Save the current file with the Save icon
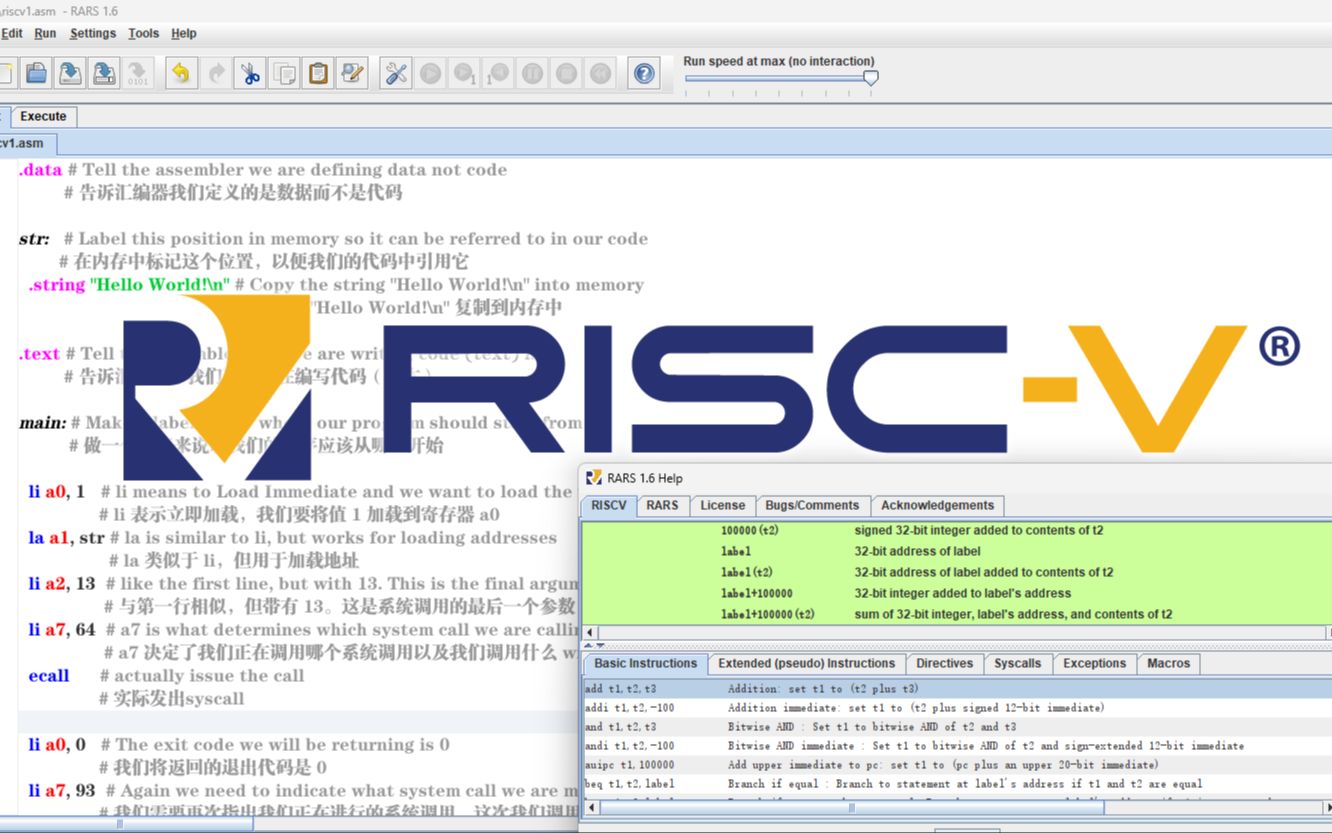This screenshot has height=833, width=1332. click(71, 73)
